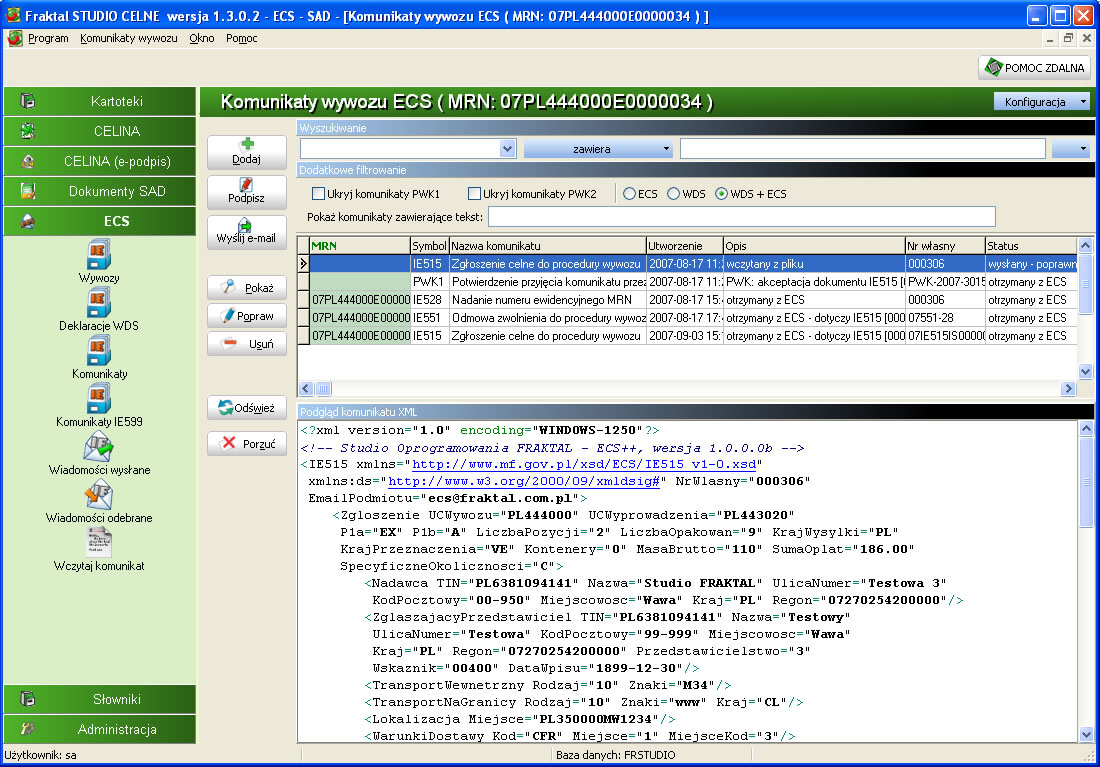This screenshot has height=767, width=1100.
Task: Open the Pomoc menu
Action: click(241, 38)
